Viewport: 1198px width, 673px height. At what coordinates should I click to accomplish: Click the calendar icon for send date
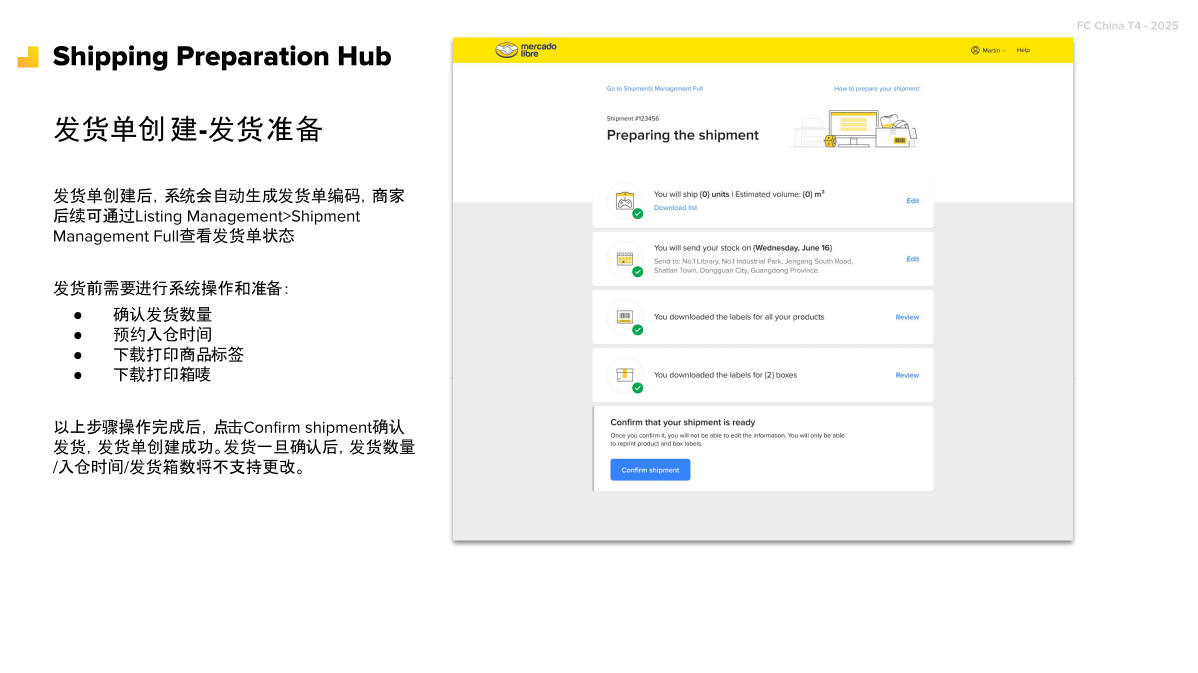click(625, 259)
